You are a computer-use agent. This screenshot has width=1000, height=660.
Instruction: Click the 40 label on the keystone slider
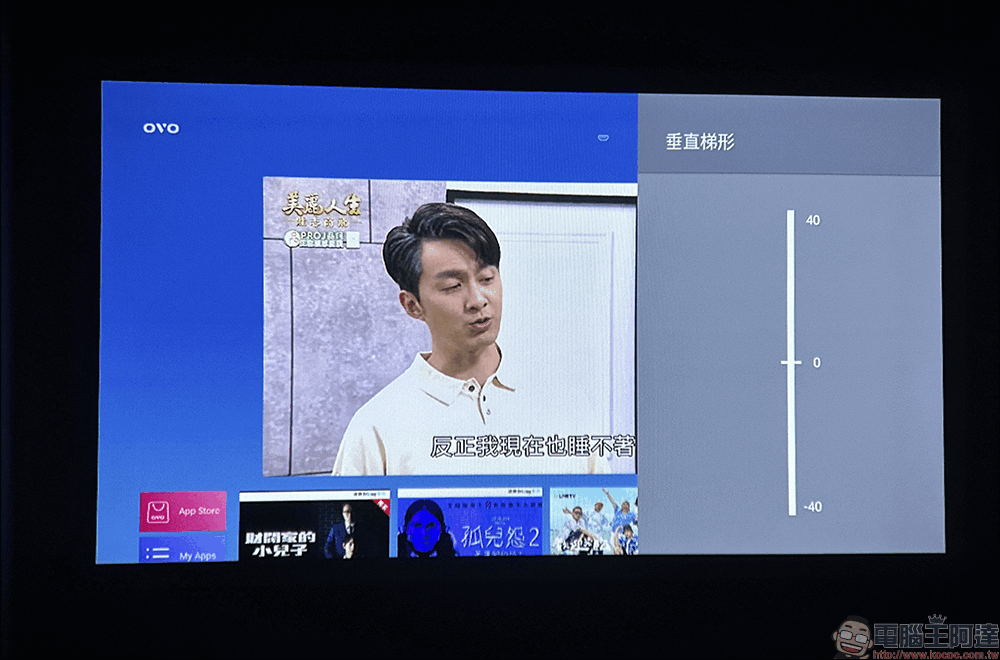point(812,221)
